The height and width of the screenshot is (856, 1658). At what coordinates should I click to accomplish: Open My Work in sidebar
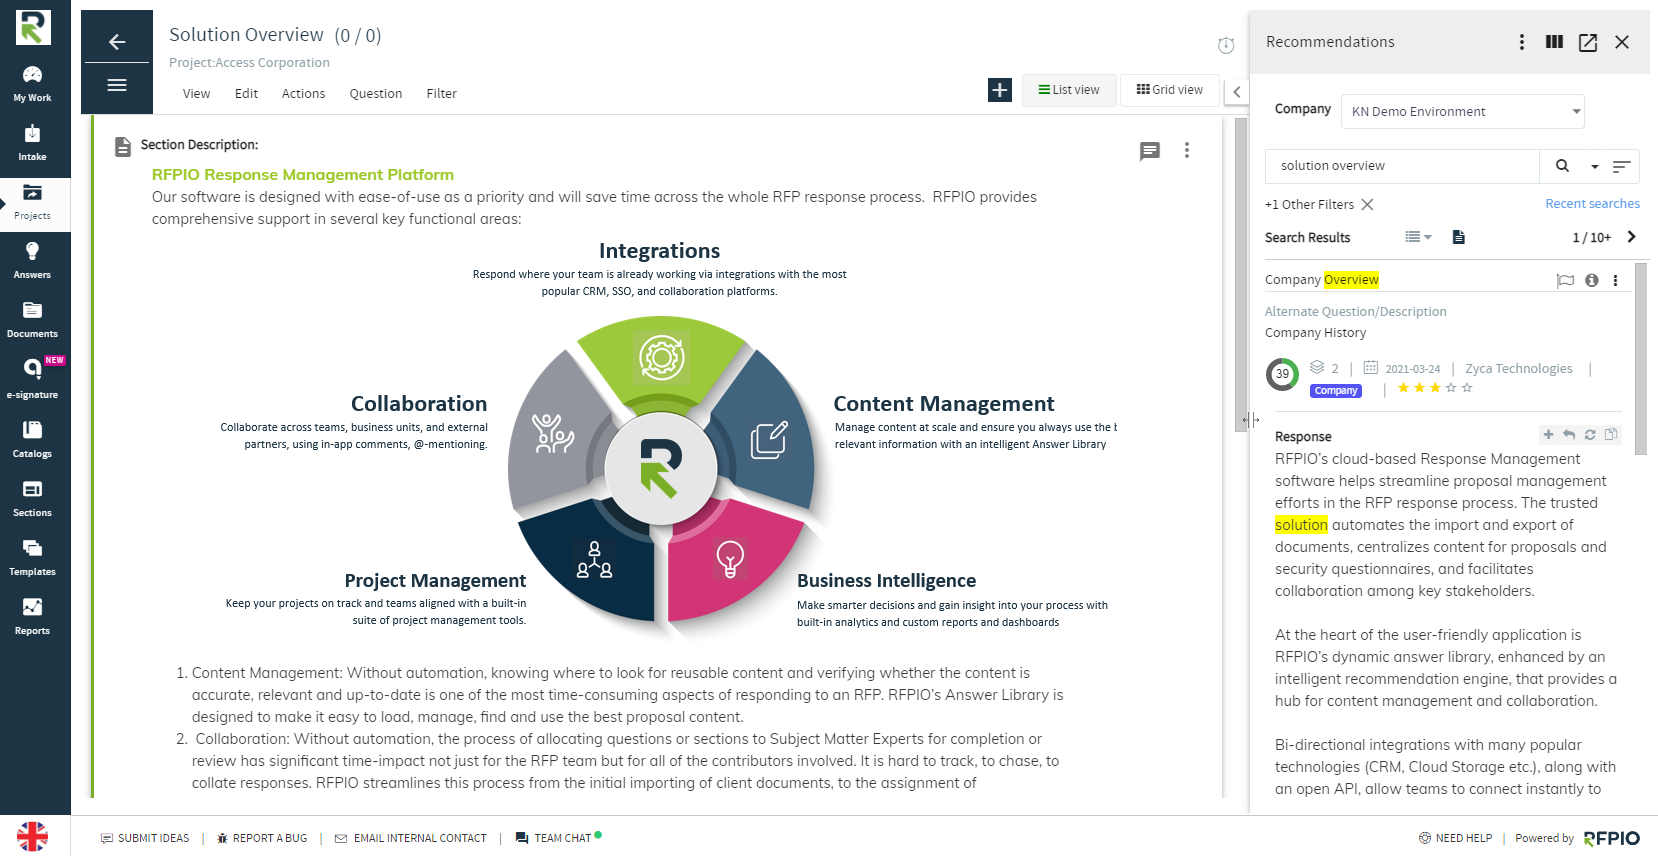[33, 84]
